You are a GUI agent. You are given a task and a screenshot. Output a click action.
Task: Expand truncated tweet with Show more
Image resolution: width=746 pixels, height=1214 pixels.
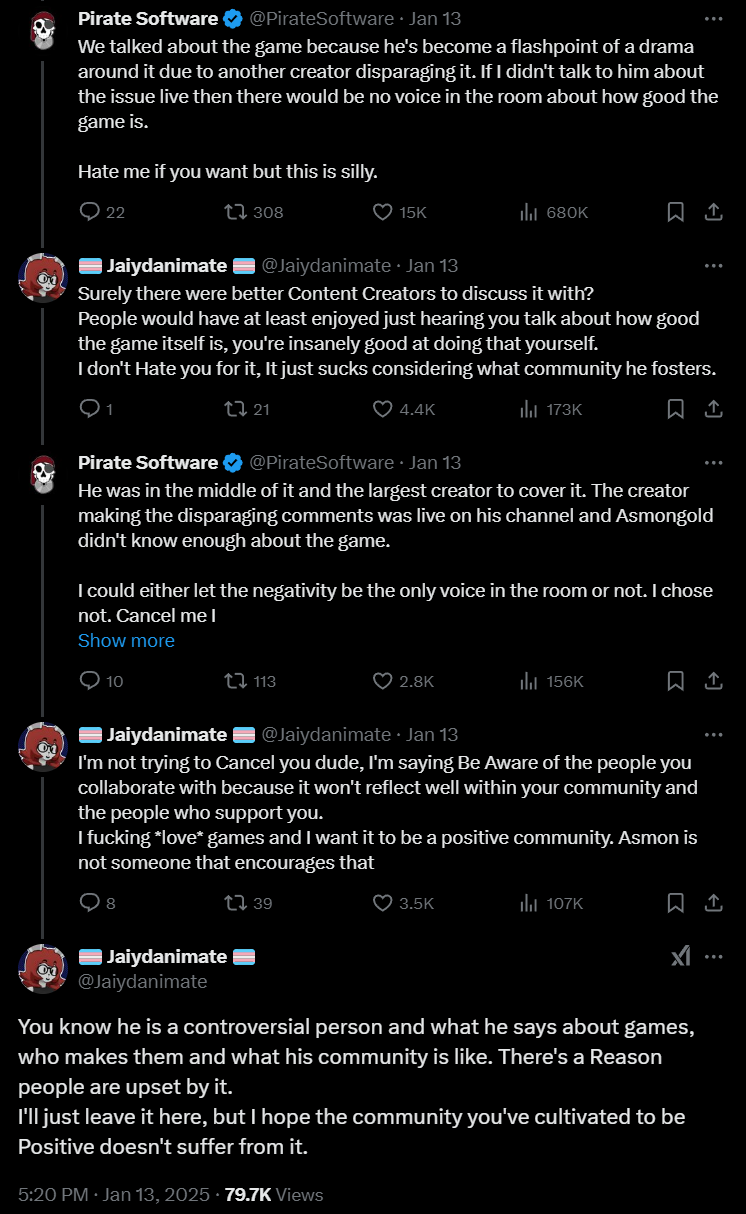tap(126, 641)
